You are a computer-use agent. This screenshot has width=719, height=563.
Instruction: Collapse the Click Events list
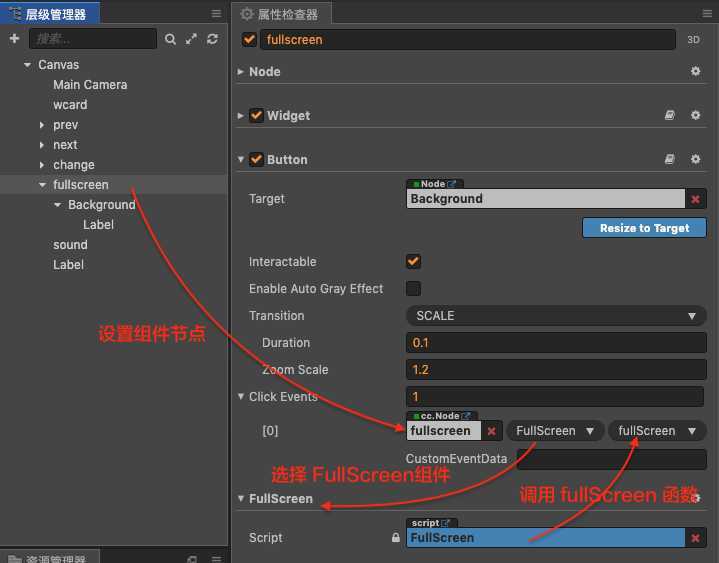[240, 396]
